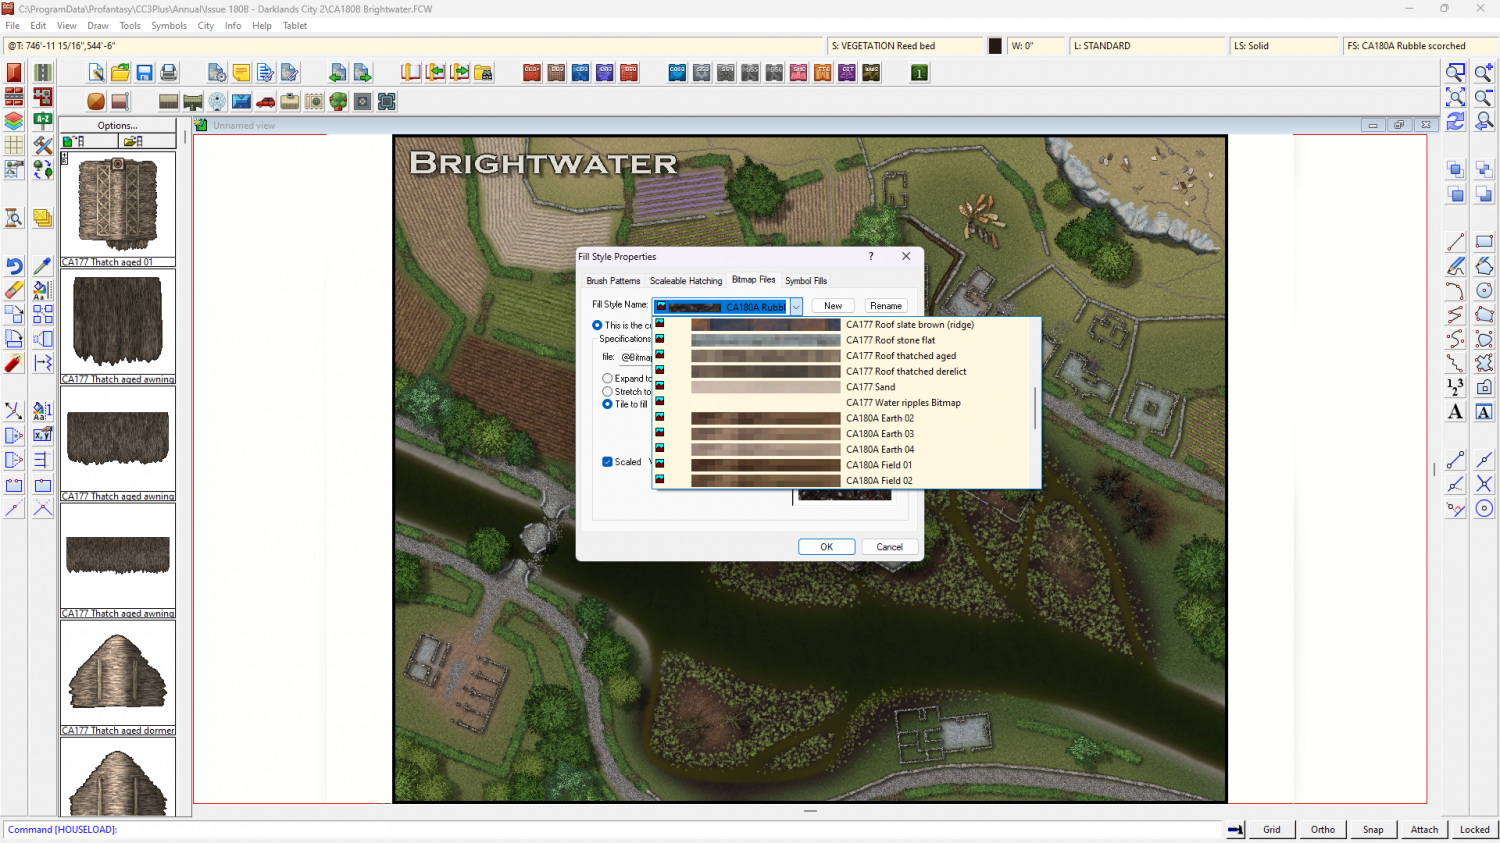
Task: Click the Zoom Extents icon
Action: 1456,97
